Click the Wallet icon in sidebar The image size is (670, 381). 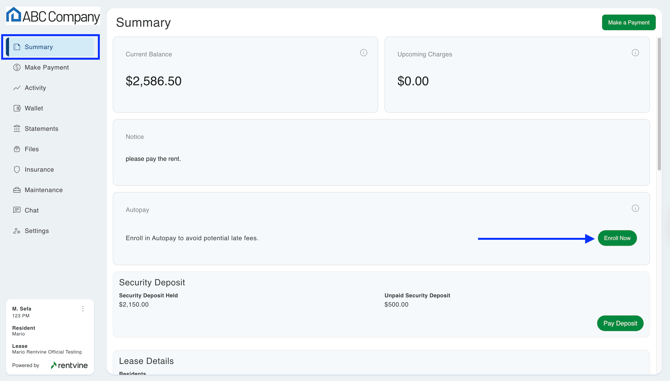point(17,108)
